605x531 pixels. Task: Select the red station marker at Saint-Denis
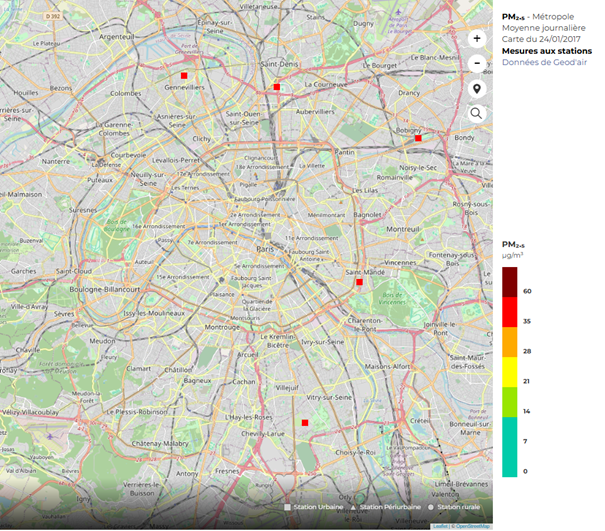pos(277,87)
